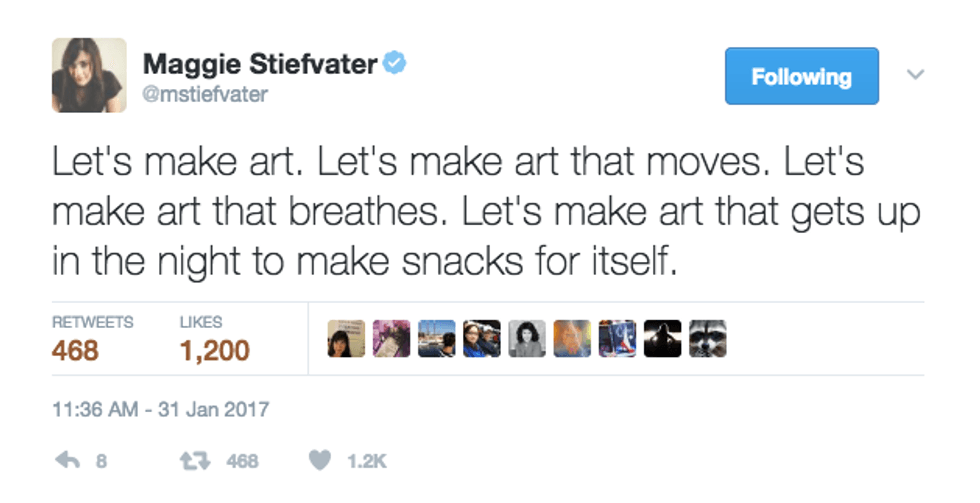View the 468 retweets list
This screenshot has height=503, width=980.
pos(75,351)
